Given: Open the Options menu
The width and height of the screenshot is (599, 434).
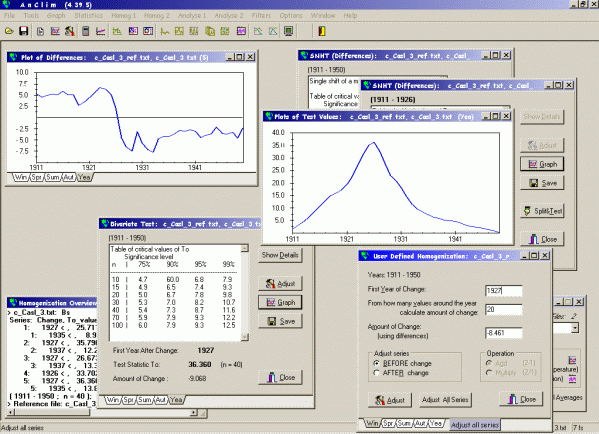Looking at the screenshot, I should (291, 16).
